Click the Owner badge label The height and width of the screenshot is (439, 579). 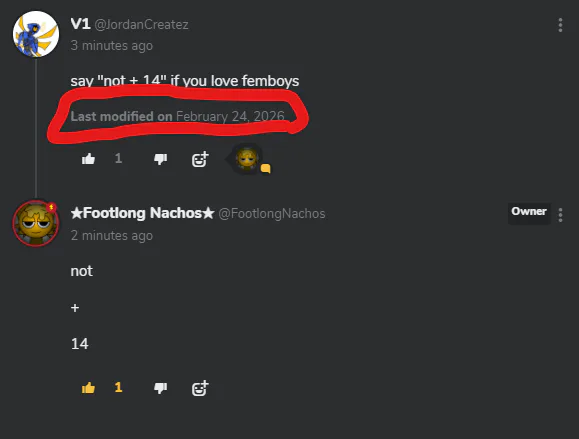[x=529, y=212]
